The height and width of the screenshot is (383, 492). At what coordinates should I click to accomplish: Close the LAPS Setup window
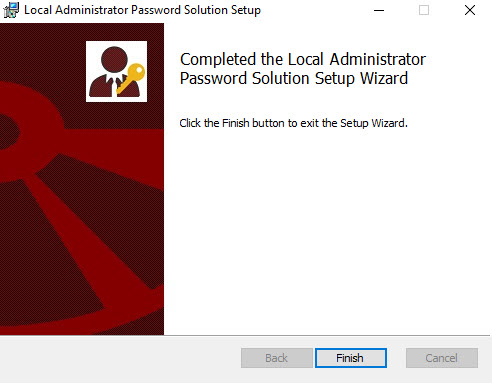click(x=470, y=10)
